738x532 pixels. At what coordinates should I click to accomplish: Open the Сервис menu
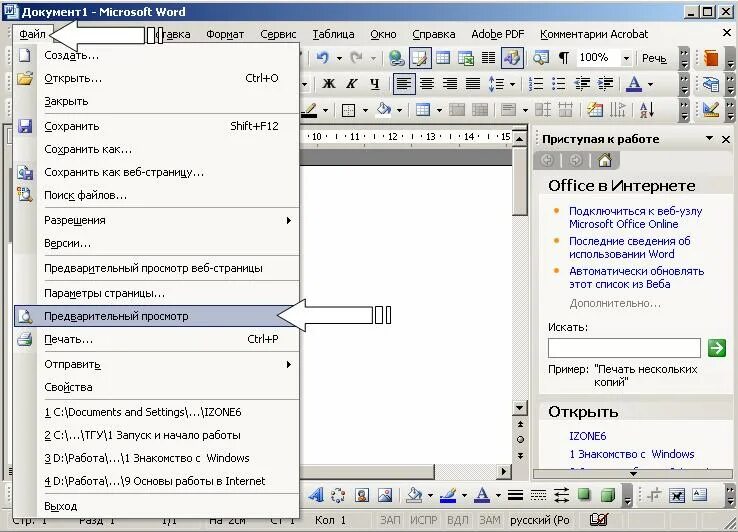pyautogui.click(x=278, y=34)
